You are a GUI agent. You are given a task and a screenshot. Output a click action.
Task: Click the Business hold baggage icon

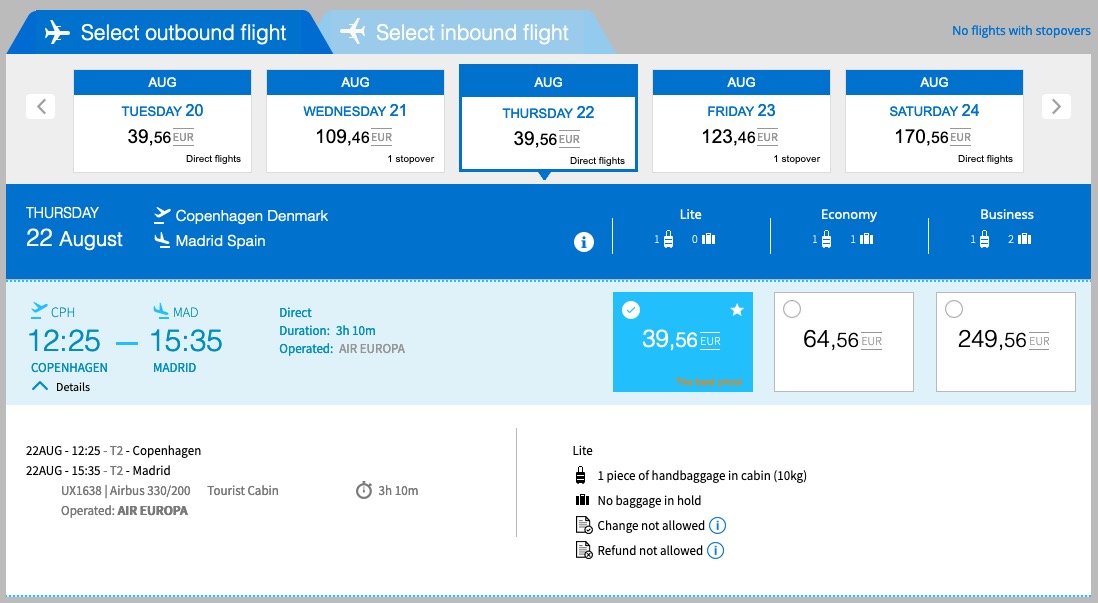1022,239
